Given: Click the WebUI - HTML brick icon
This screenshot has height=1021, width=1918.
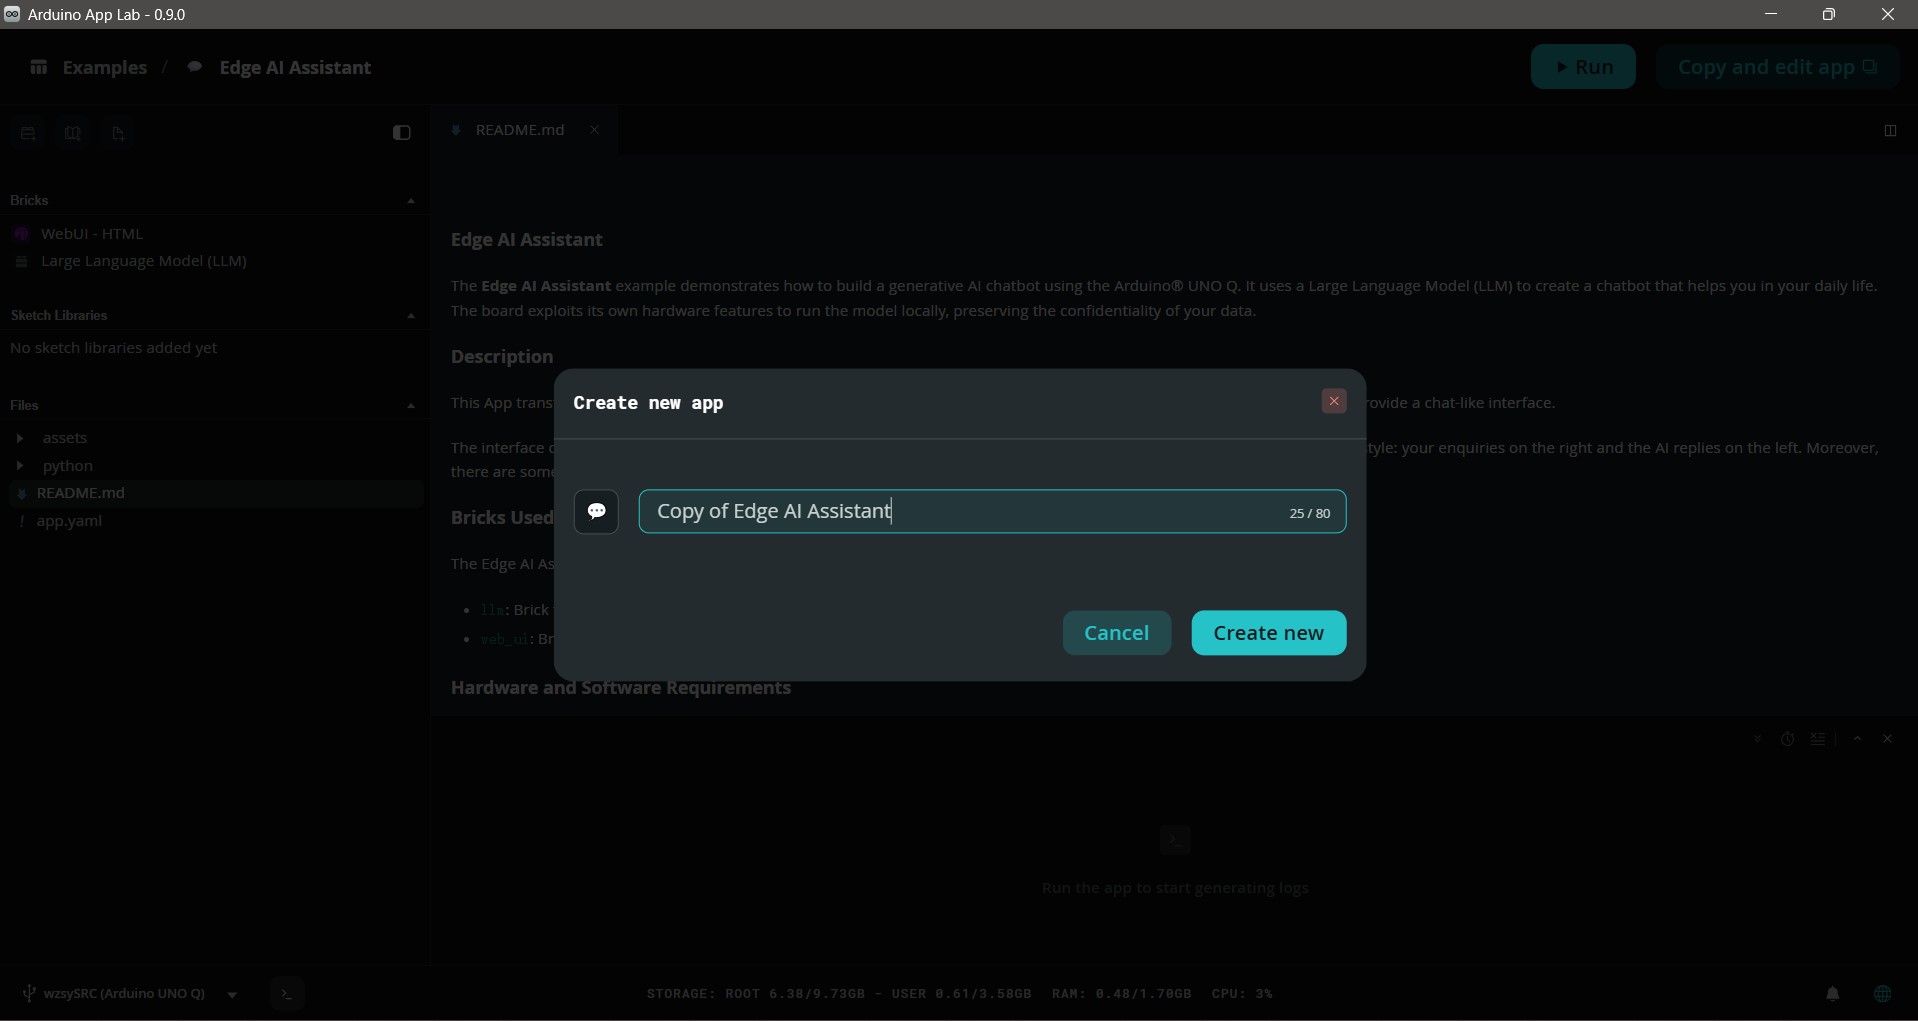Looking at the screenshot, I should pyautogui.click(x=22, y=234).
